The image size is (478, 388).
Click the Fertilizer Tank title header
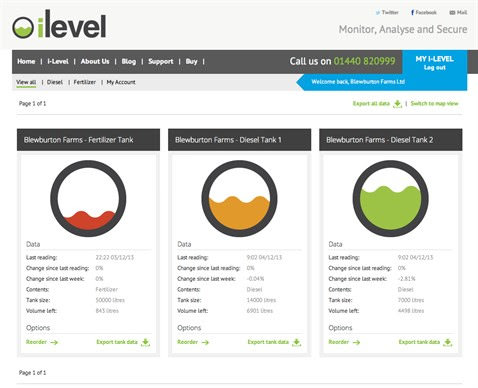tap(88, 140)
